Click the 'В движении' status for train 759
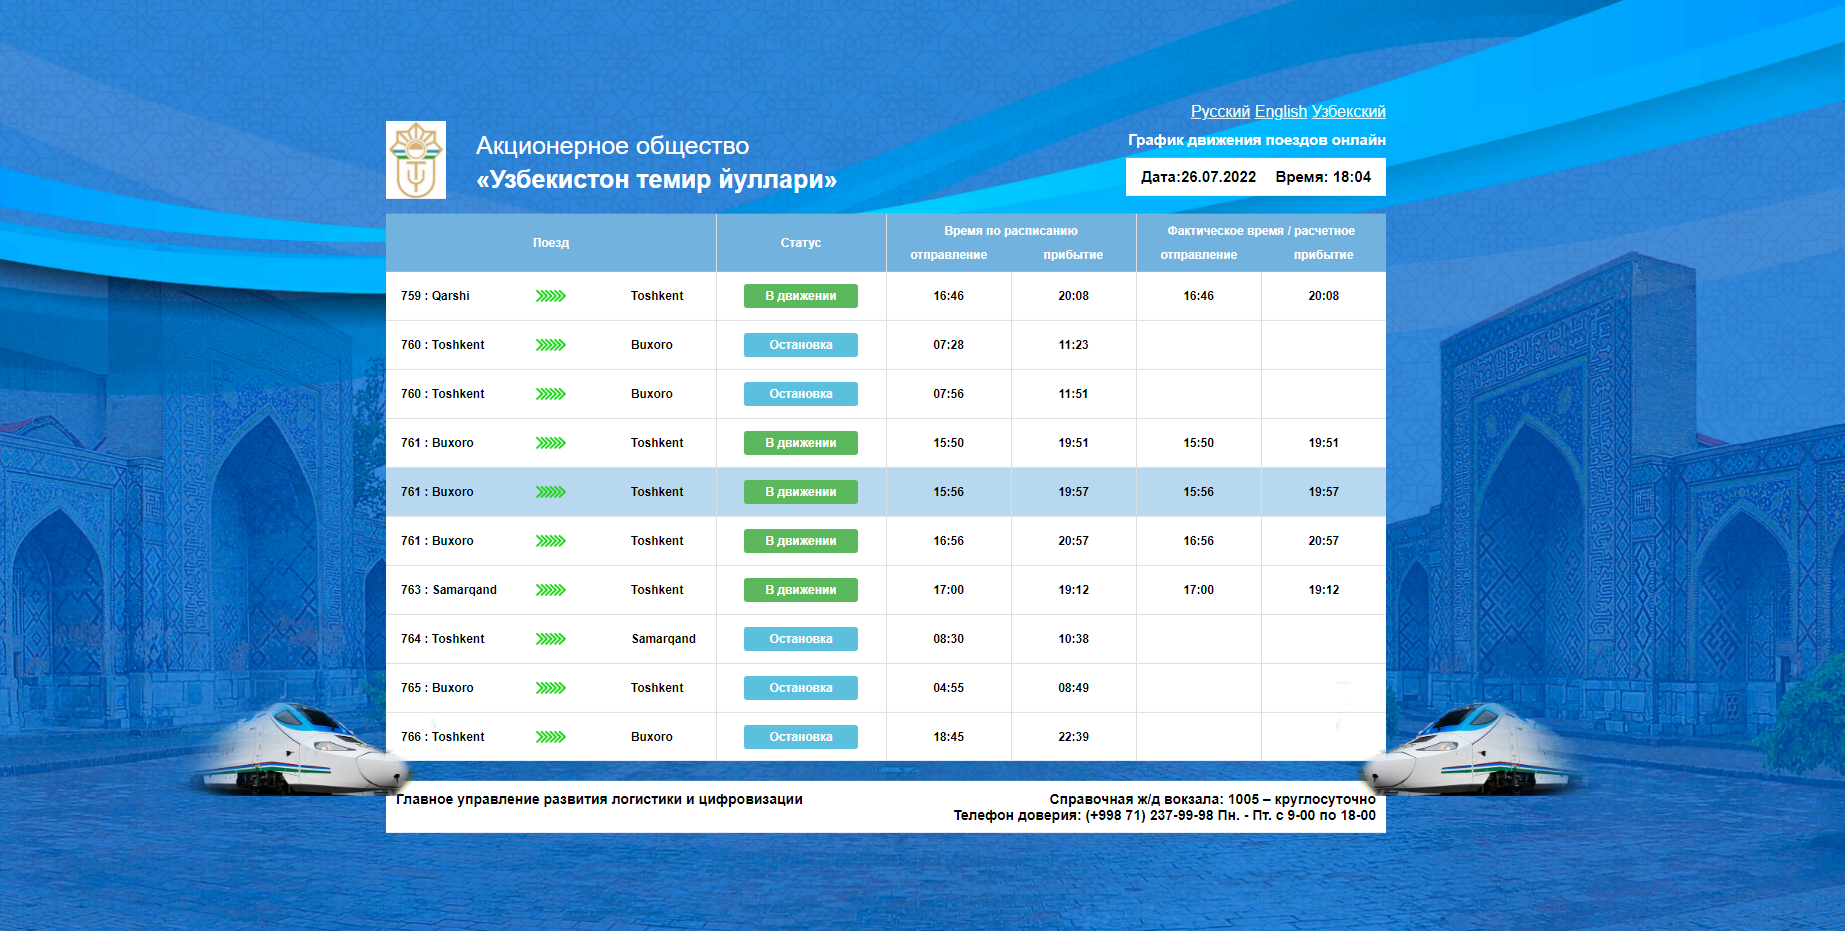The width and height of the screenshot is (1845, 931). click(800, 296)
